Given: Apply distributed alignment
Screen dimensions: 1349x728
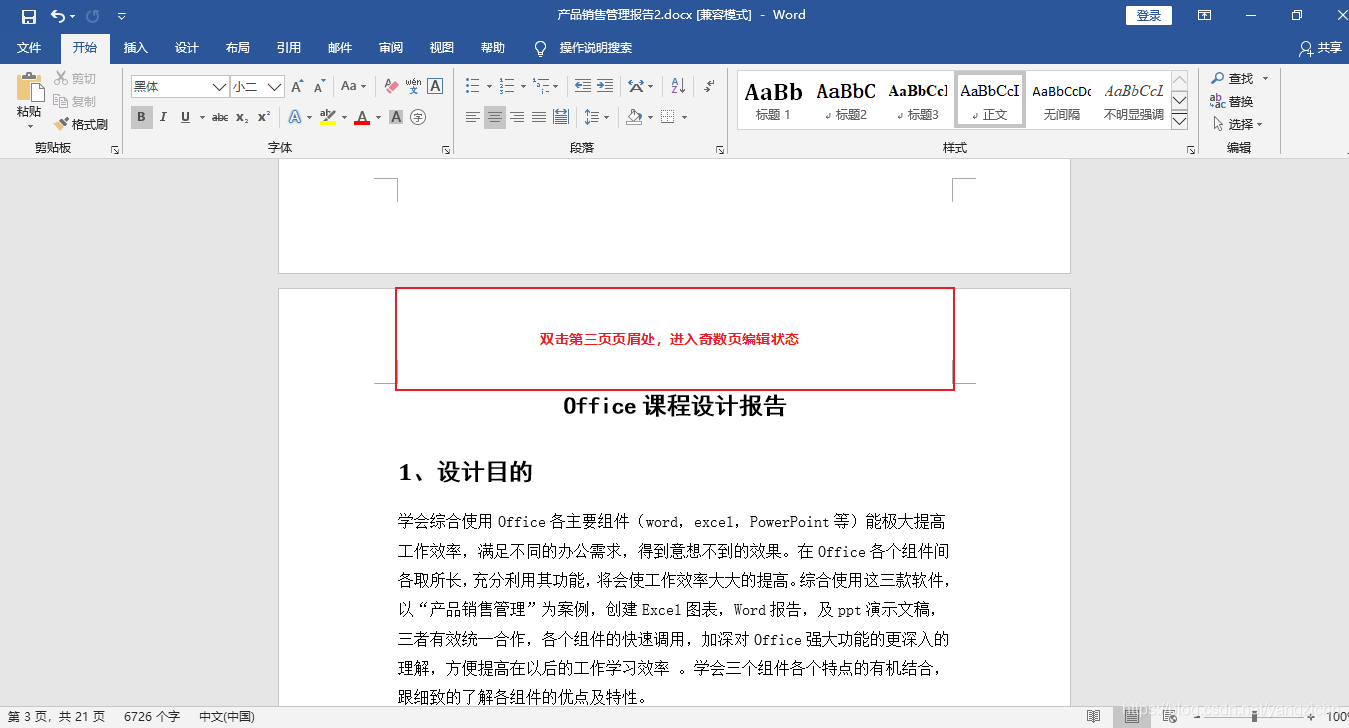Looking at the screenshot, I should click(561, 117).
